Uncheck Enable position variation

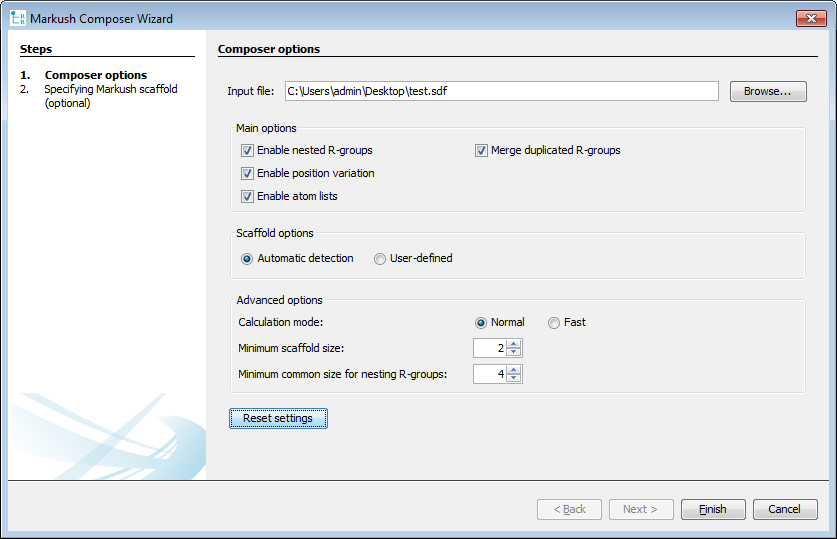click(247, 174)
